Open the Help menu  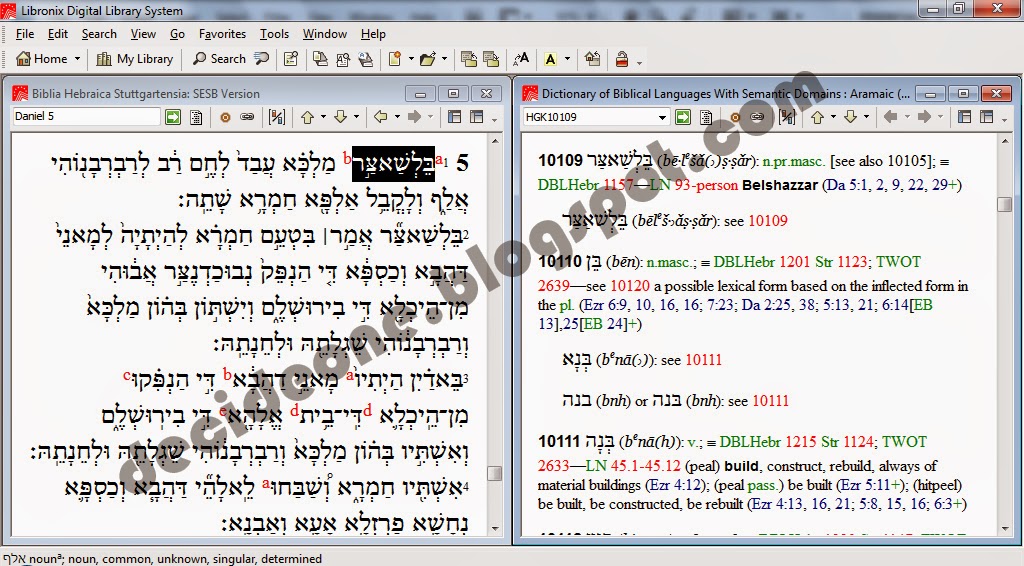pos(373,34)
